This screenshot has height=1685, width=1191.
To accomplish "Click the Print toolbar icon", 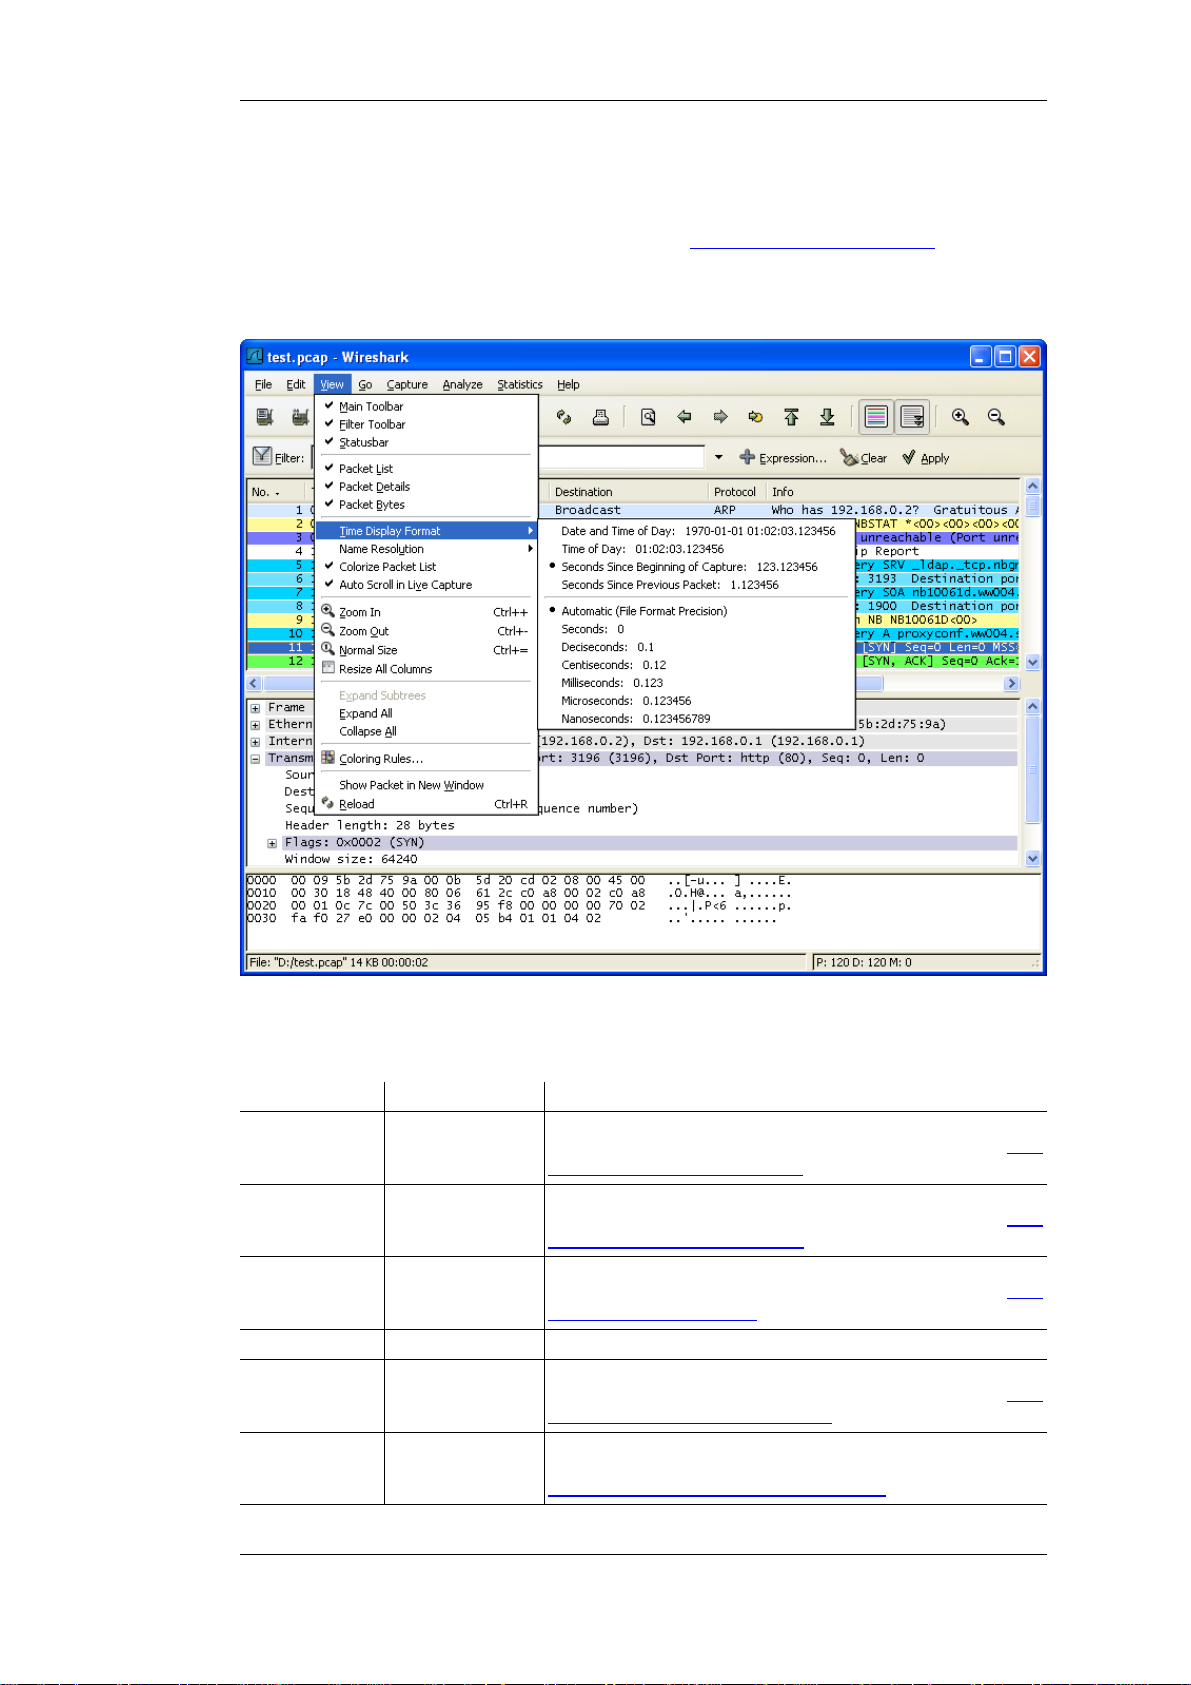I will 600,417.
